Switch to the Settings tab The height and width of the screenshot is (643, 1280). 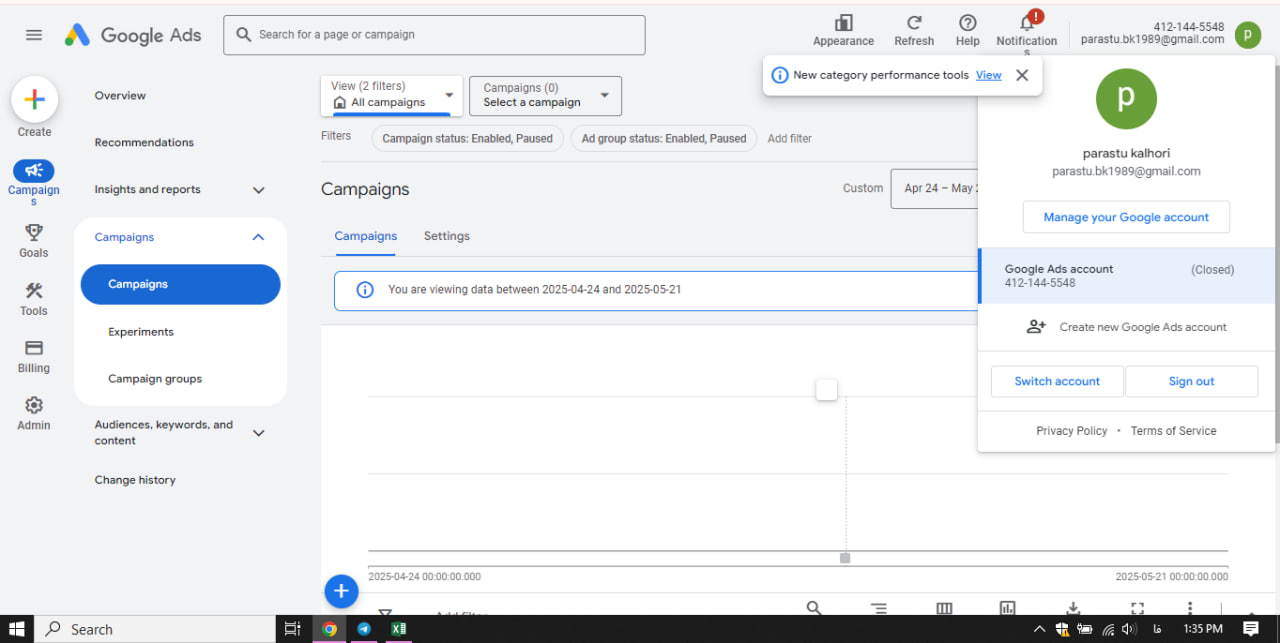click(446, 236)
